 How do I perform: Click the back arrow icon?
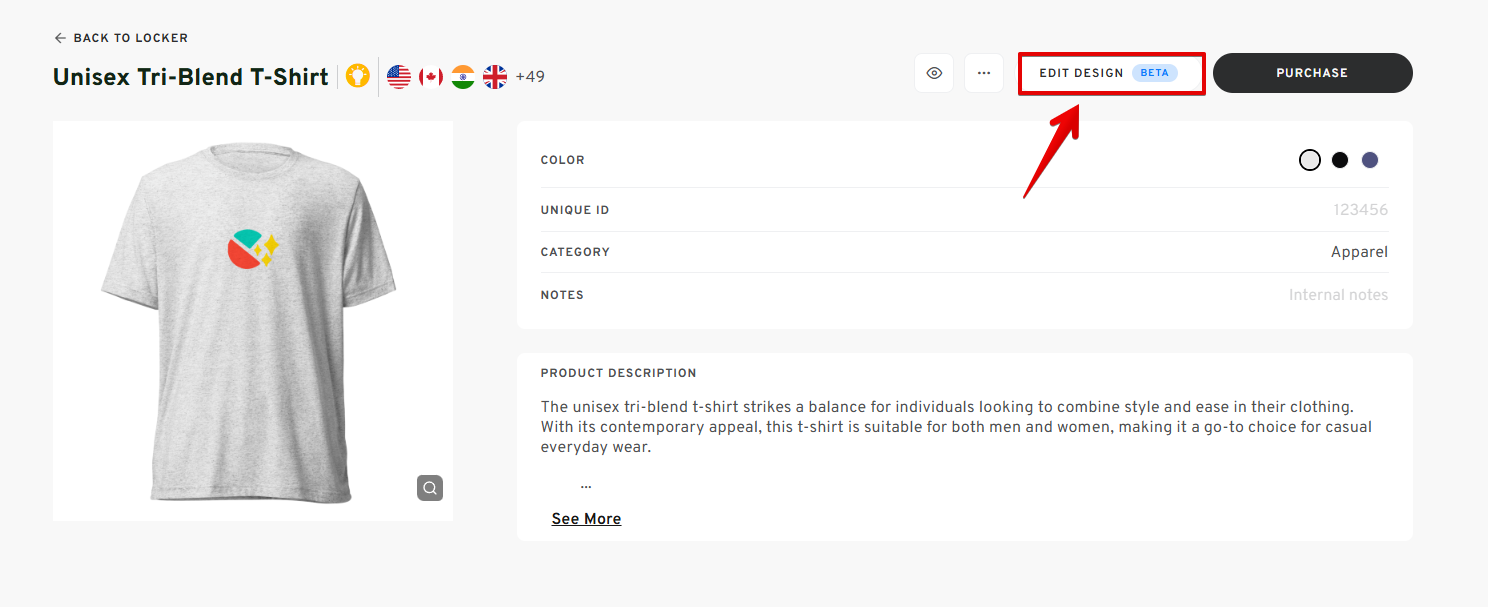pyautogui.click(x=60, y=38)
